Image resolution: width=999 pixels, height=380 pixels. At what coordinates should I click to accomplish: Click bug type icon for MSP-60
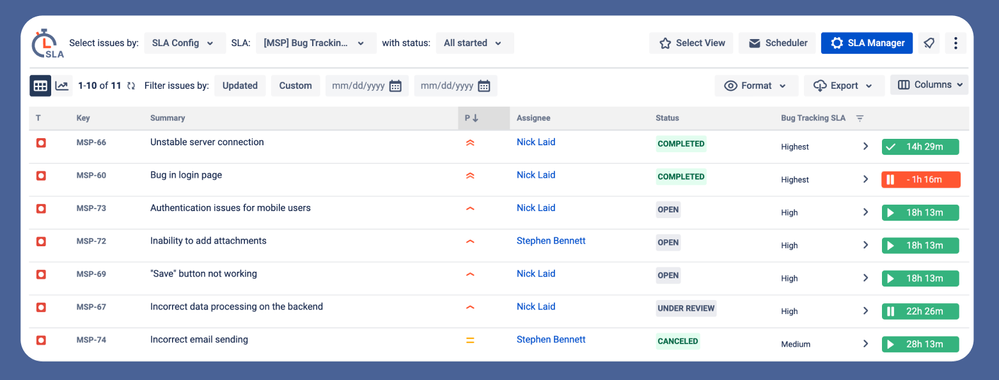41,175
